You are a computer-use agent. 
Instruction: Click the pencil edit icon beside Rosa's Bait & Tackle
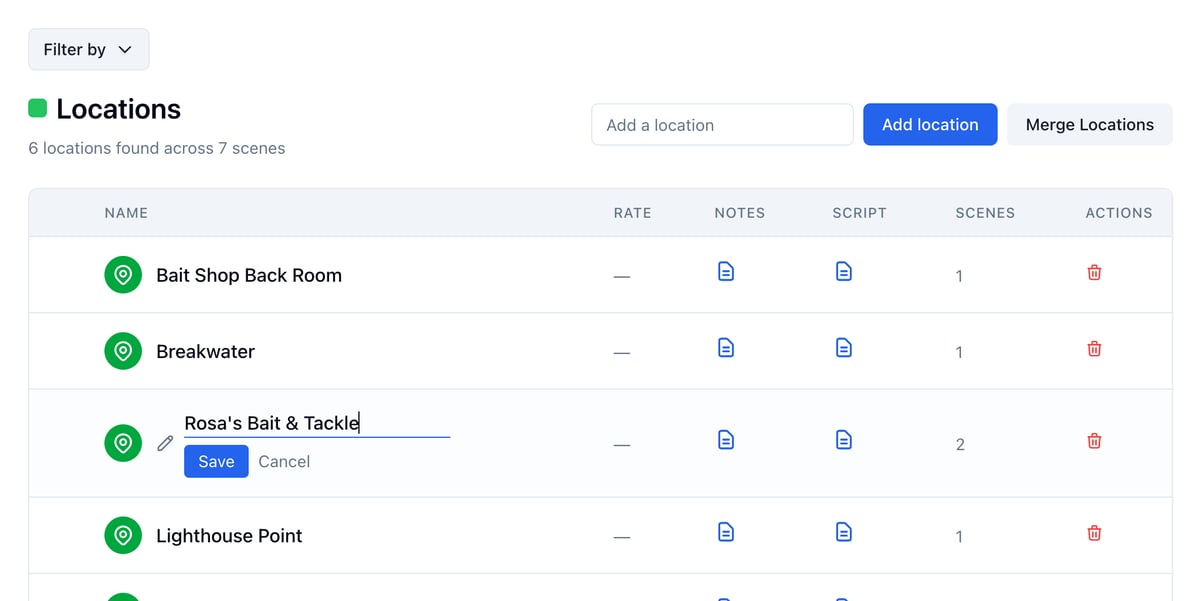pos(166,443)
